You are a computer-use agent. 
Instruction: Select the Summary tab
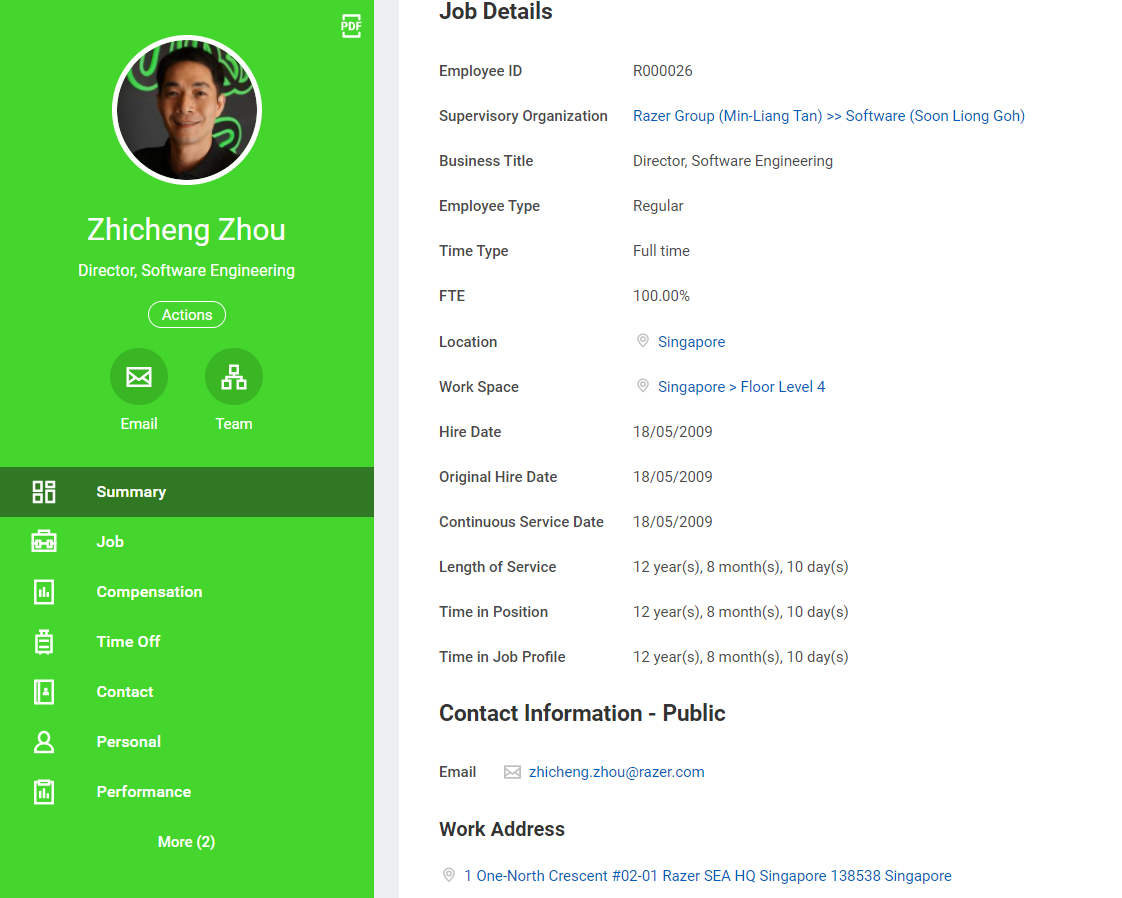click(x=187, y=492)
